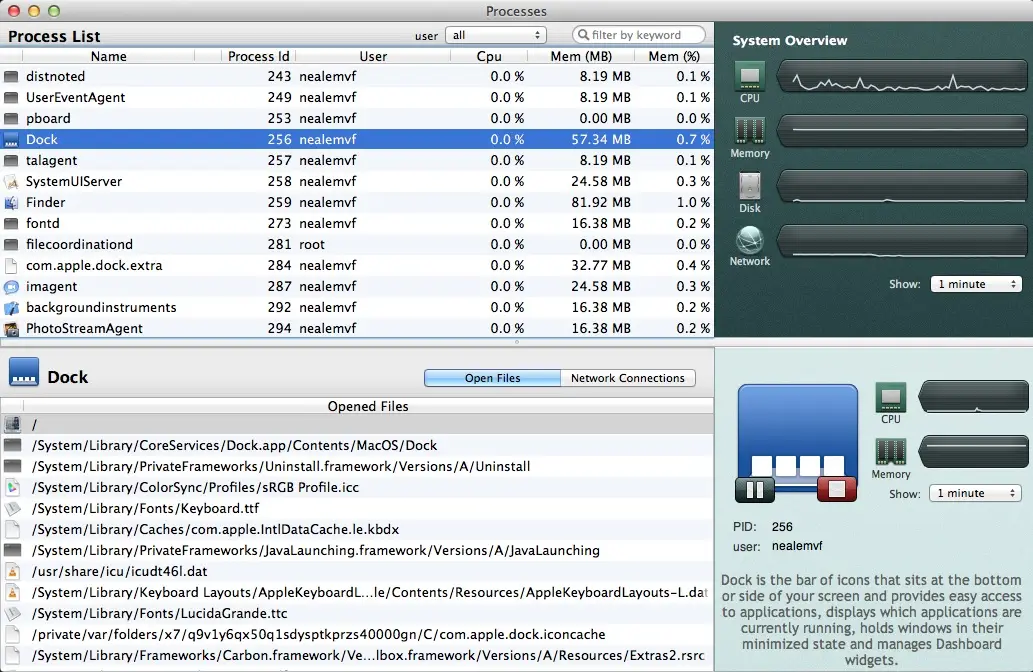Sort by the Cpu column header

coord(489,57)
